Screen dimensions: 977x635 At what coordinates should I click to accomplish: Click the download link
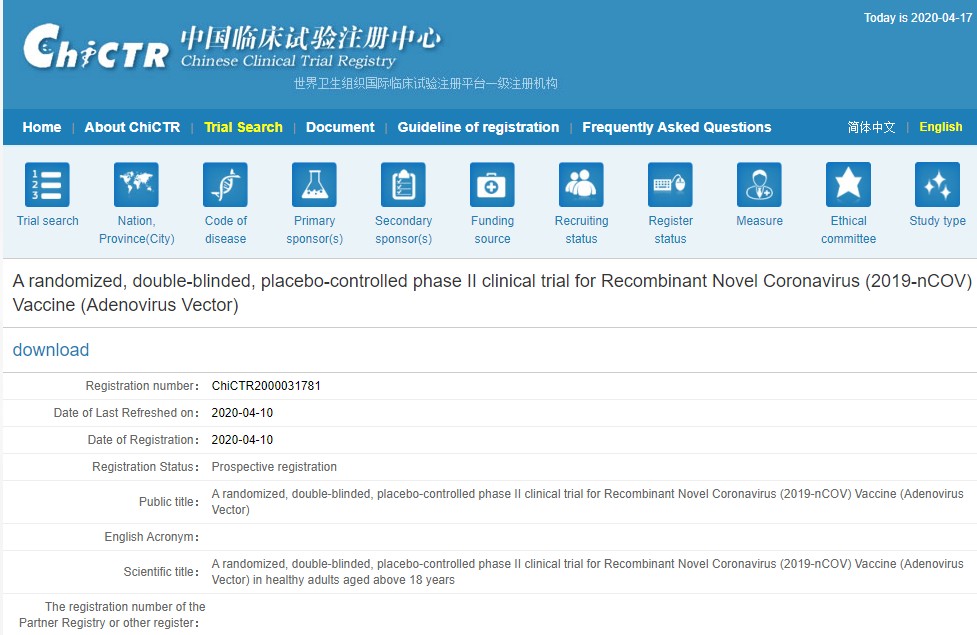(51, 350)
